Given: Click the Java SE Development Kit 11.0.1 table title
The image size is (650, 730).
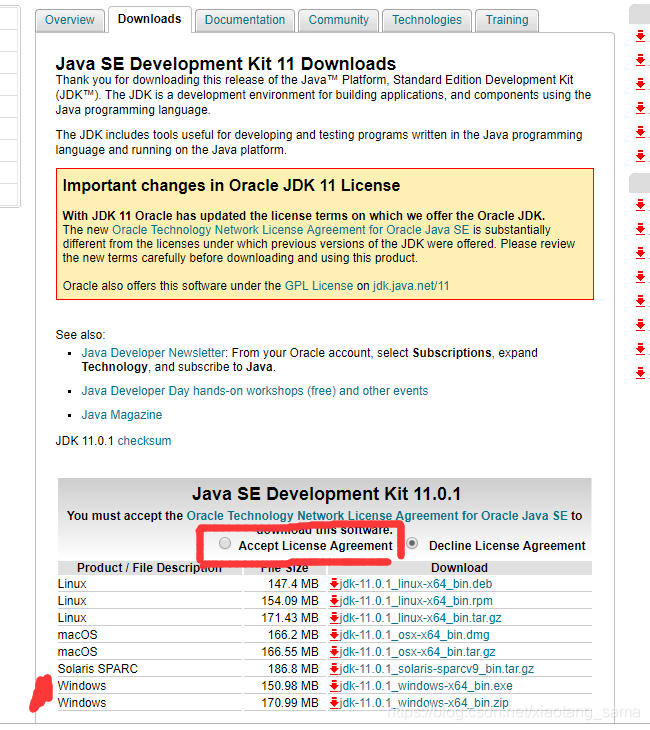Looking at the screenshot, I should [326, 494].
